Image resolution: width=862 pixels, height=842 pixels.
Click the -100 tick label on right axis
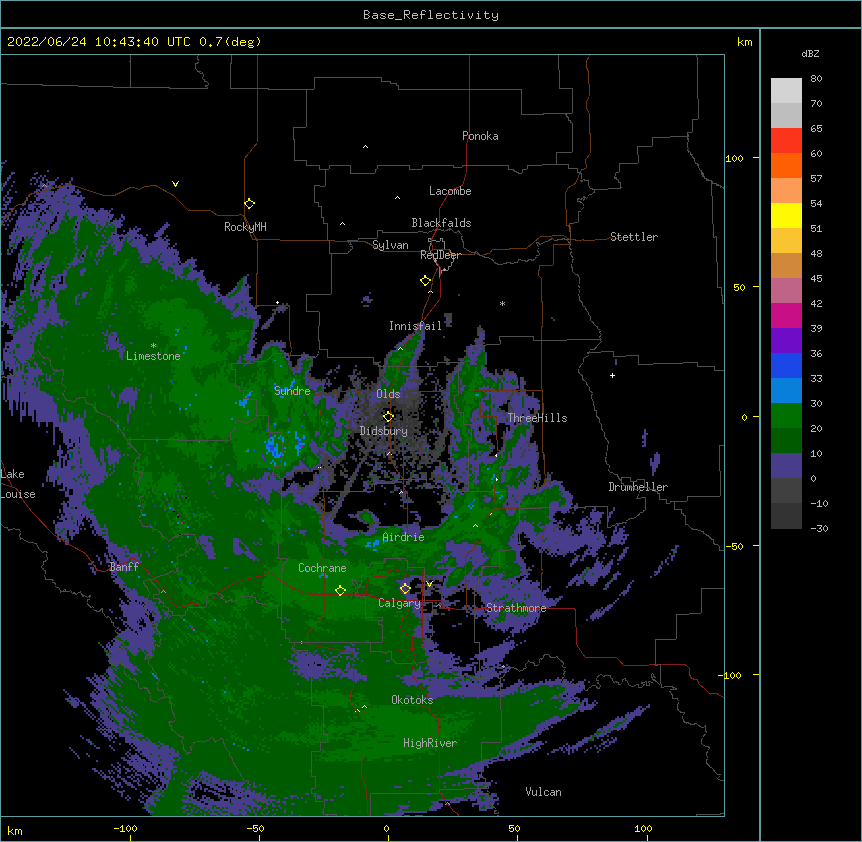coord(731,675)
